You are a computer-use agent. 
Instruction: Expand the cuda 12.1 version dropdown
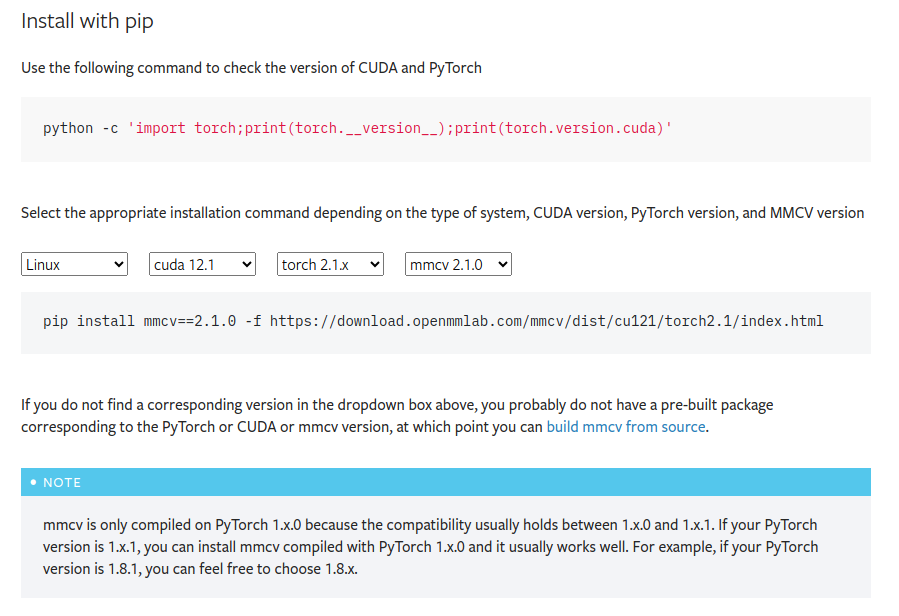click(x=202, y=265)
